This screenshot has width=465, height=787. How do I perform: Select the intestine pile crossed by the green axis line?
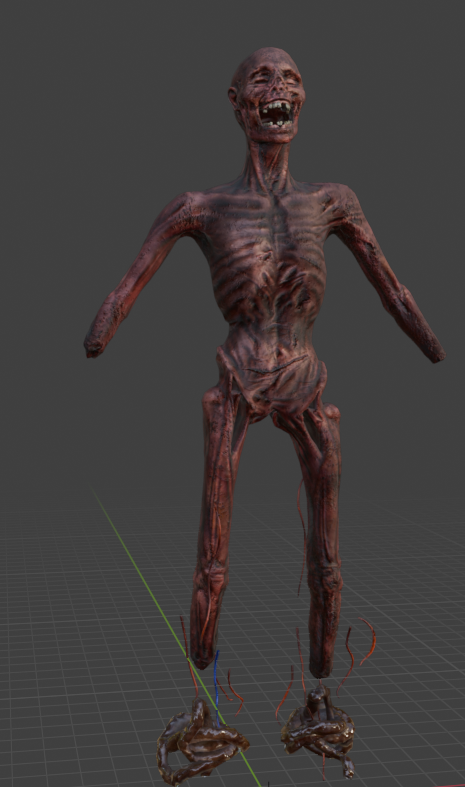pyautogui.click(x=202, y=742)
